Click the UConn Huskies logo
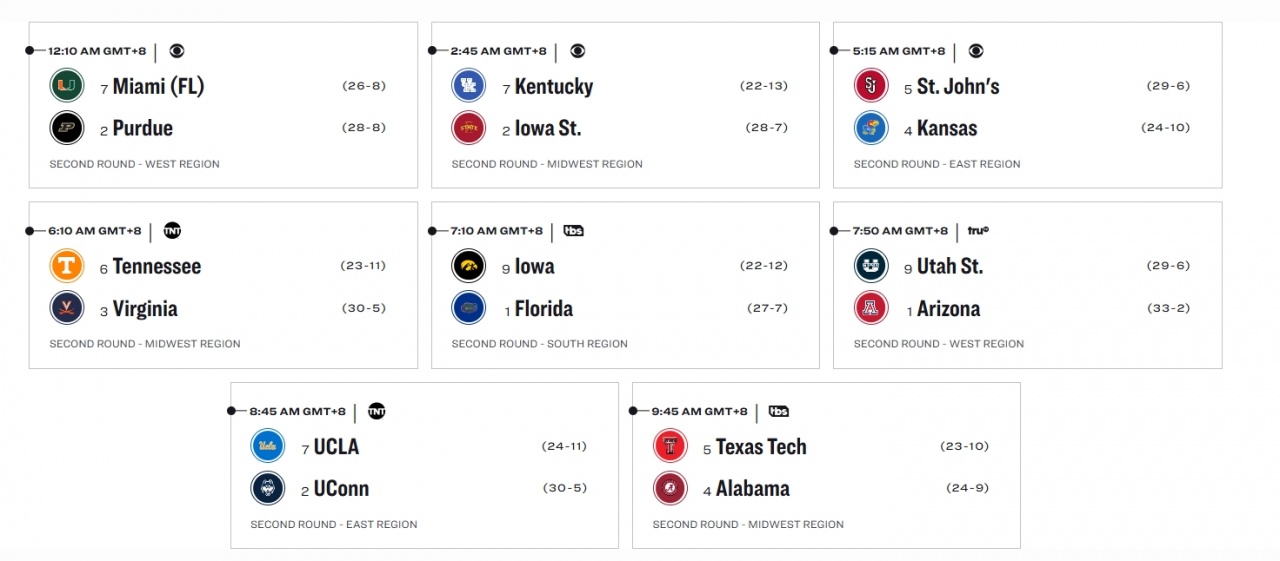1280x561 pixels. pyautogui.click(x=268, y=488)
